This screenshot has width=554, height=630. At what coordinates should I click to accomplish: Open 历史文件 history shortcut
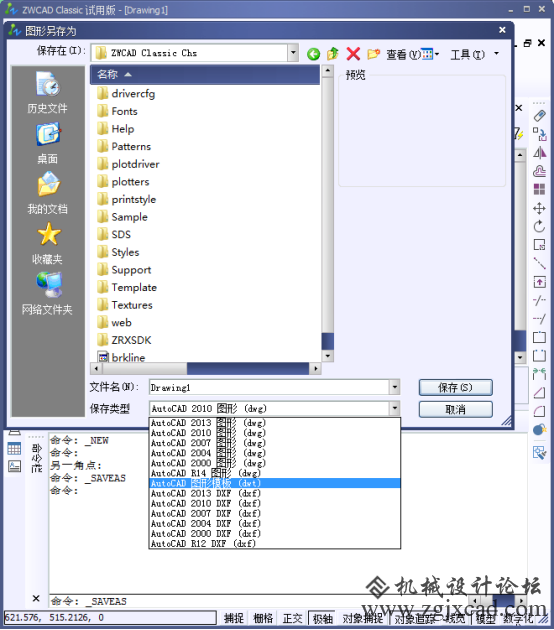(x=48, y=92)
